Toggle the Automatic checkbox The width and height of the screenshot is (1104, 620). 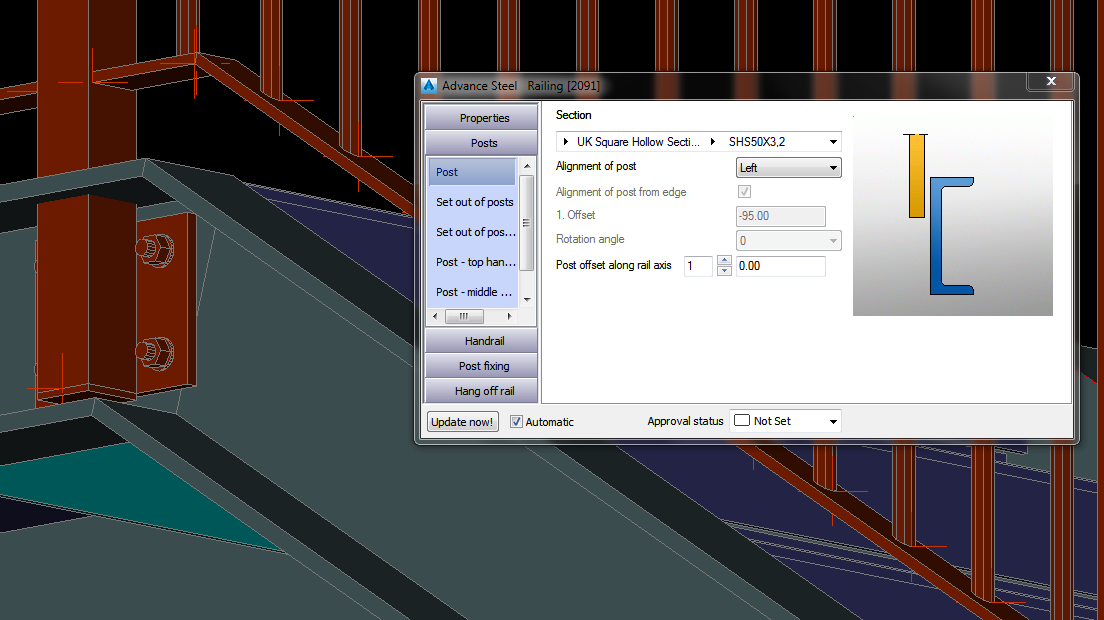point(516,422)
